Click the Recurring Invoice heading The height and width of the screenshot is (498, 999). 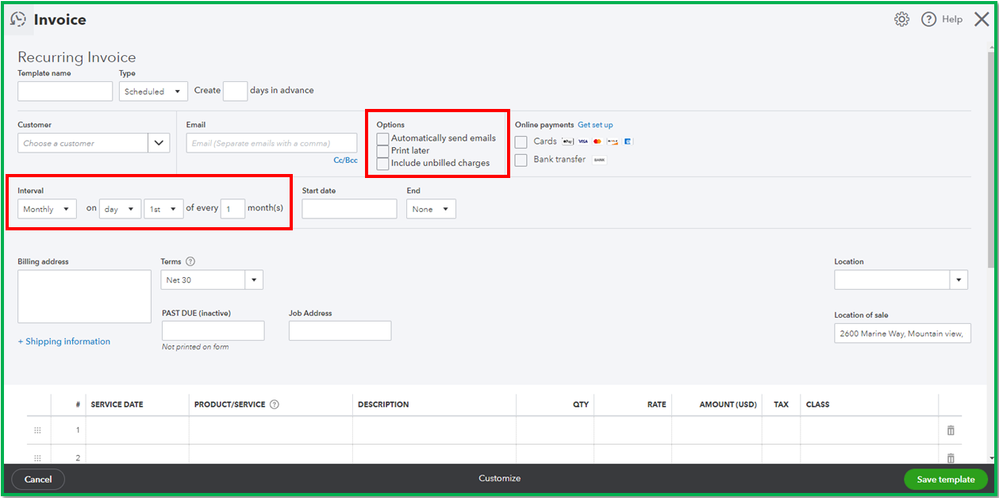tap(76, 57)
